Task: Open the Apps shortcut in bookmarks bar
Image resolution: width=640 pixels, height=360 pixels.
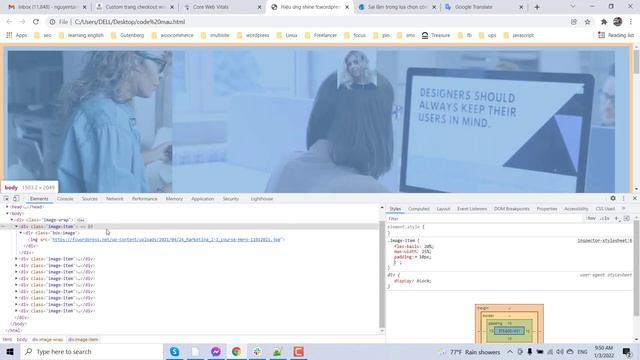Action: [x=16, y=36]
